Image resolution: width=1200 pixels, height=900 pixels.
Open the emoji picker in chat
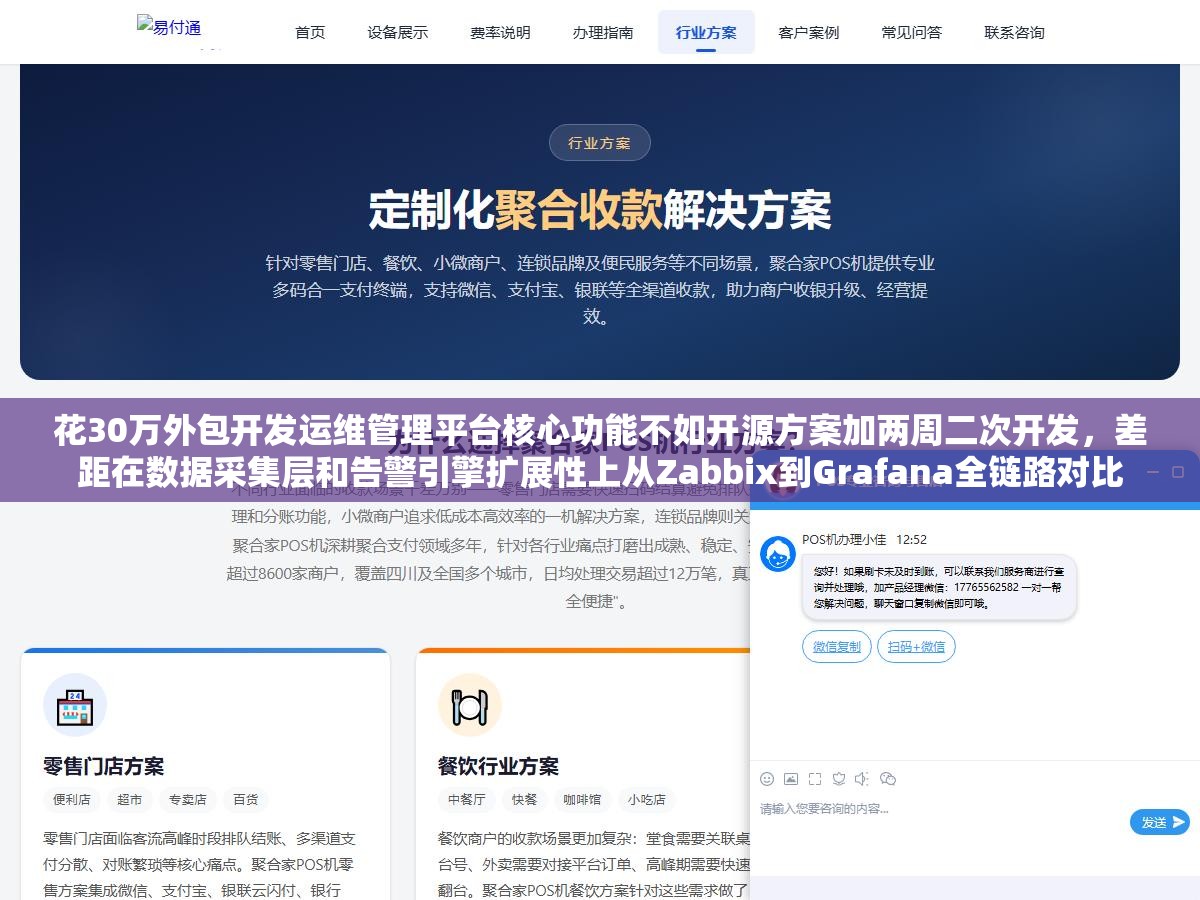(x=767, y=779)
